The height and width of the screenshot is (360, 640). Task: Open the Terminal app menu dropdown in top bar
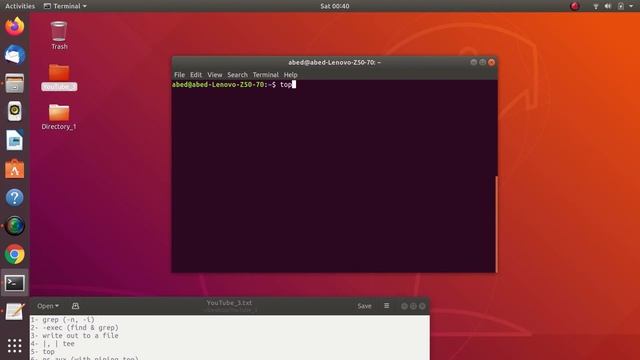[65, 6]
